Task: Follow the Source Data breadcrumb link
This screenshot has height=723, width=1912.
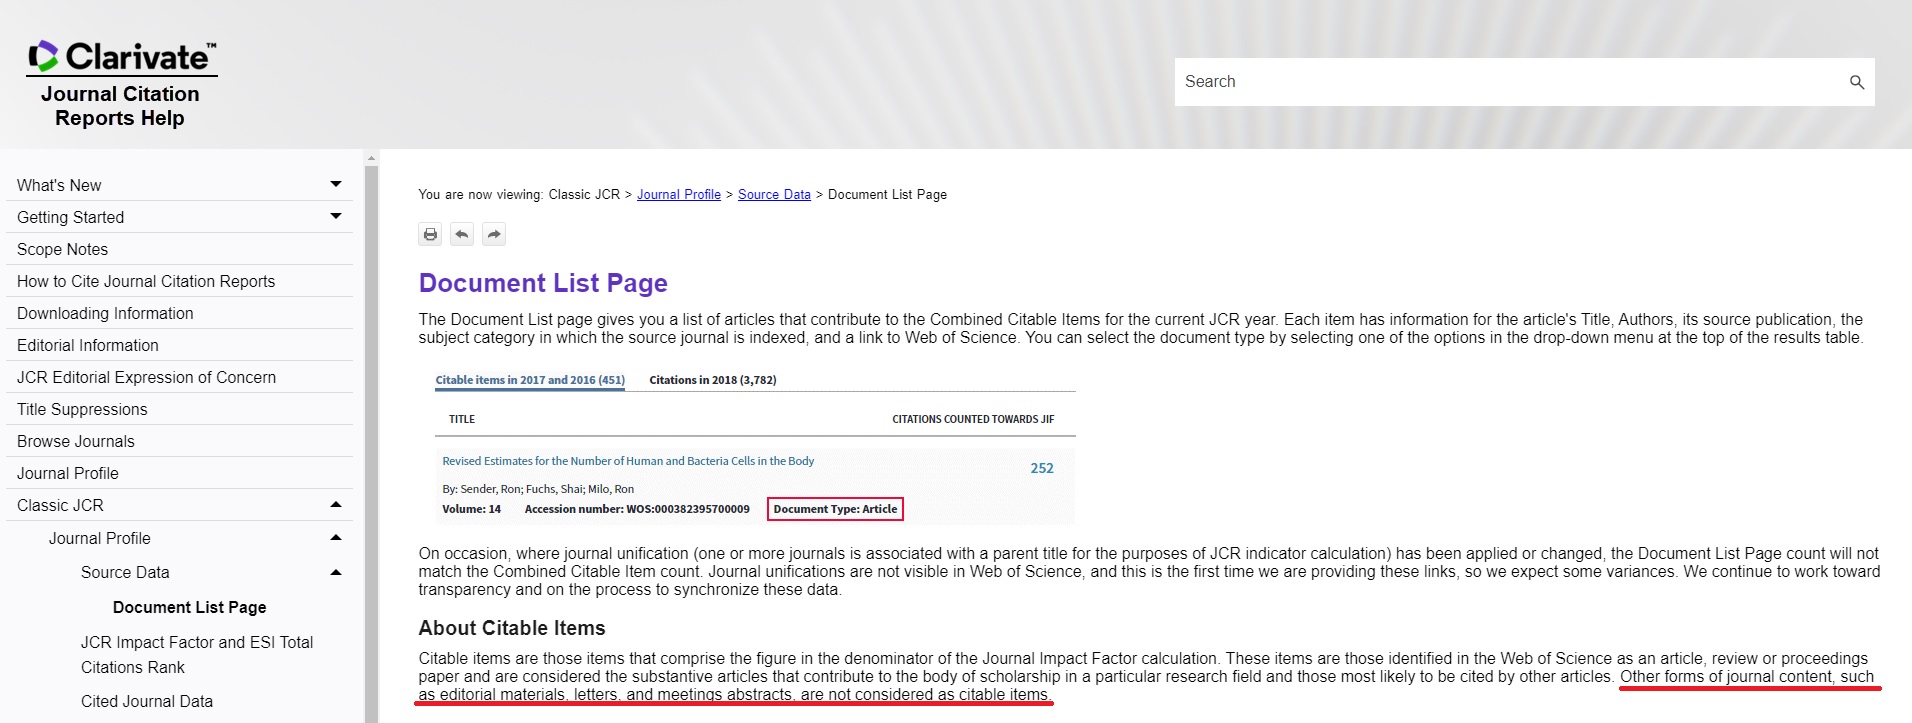Action: 774,194
